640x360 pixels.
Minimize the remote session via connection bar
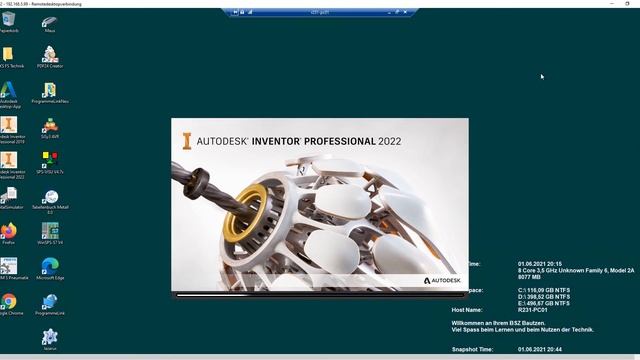point(389,12)
